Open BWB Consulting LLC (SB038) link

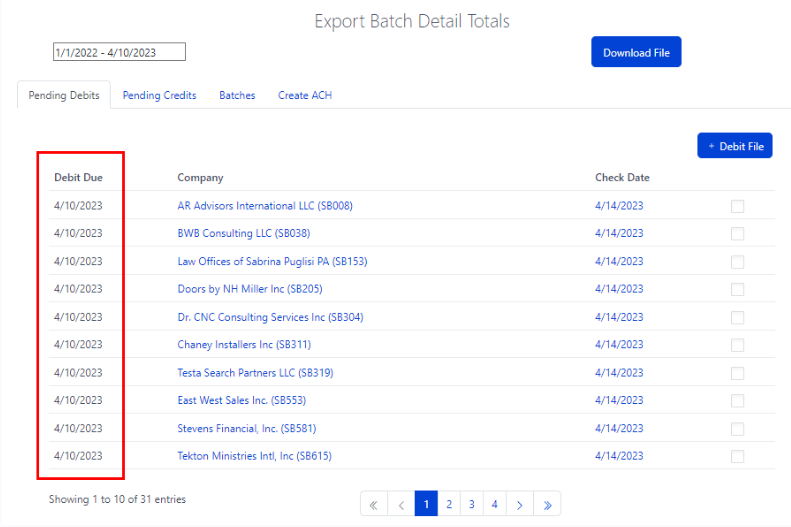point(244,233)
